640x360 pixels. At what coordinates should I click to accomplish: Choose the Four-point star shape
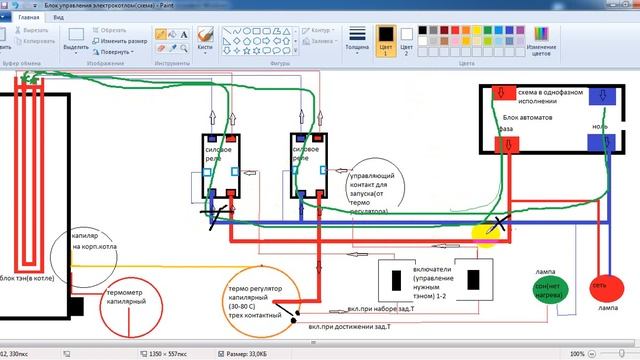(237, 51)
